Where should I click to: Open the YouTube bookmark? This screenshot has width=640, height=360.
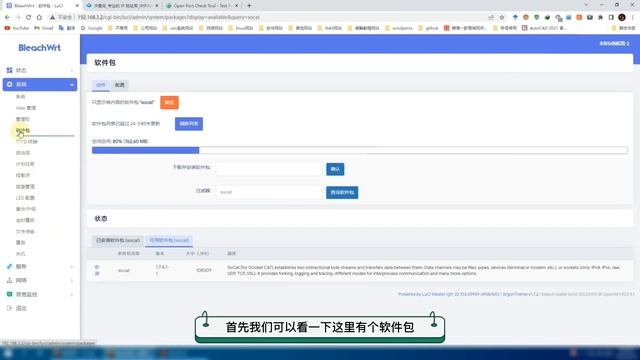click(17, 28)
